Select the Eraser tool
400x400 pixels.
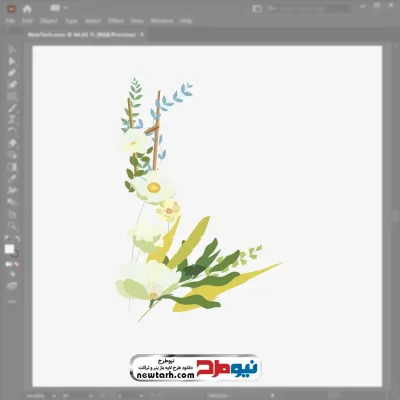click(x=12, y=143)
